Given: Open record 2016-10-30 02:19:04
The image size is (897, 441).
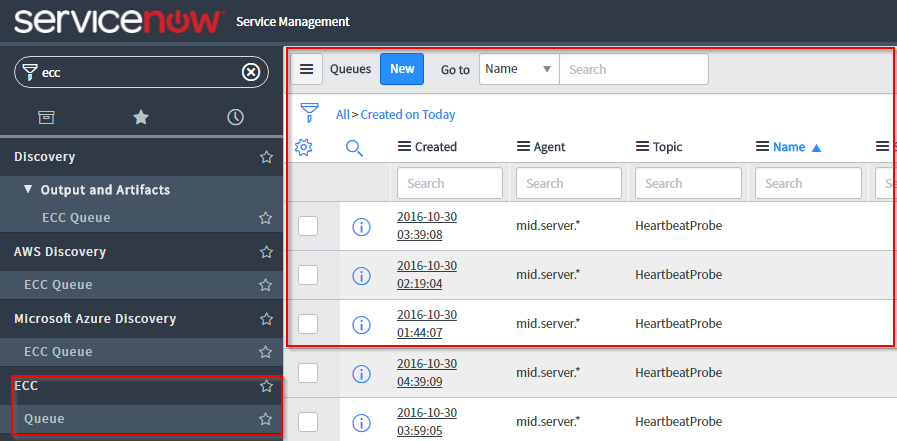Looking at the screenshot, I should pyautogui.click(x=427, y=275).
